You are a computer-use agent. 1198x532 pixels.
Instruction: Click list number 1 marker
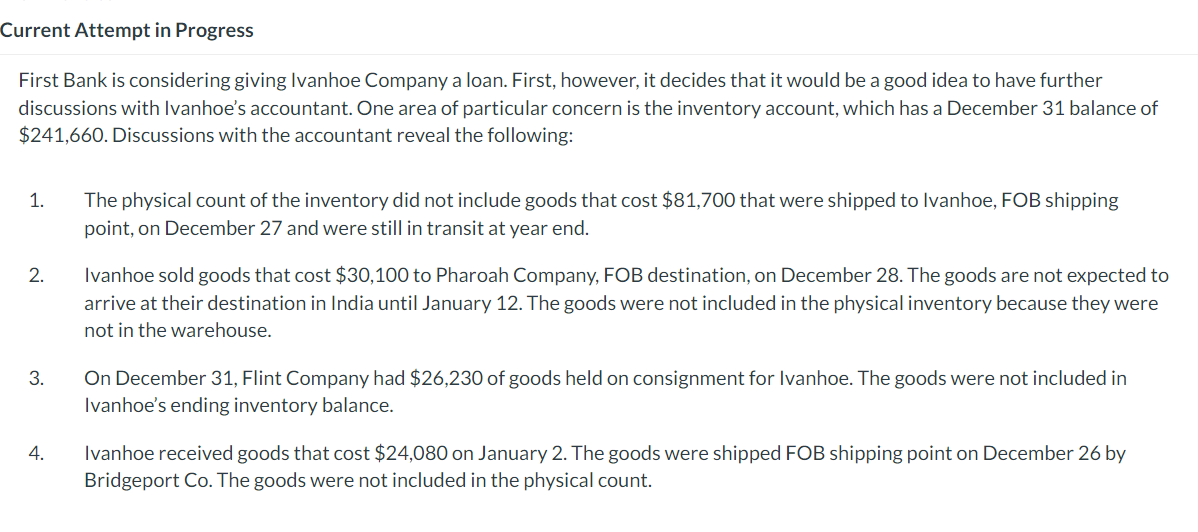[x=37, y=201]
